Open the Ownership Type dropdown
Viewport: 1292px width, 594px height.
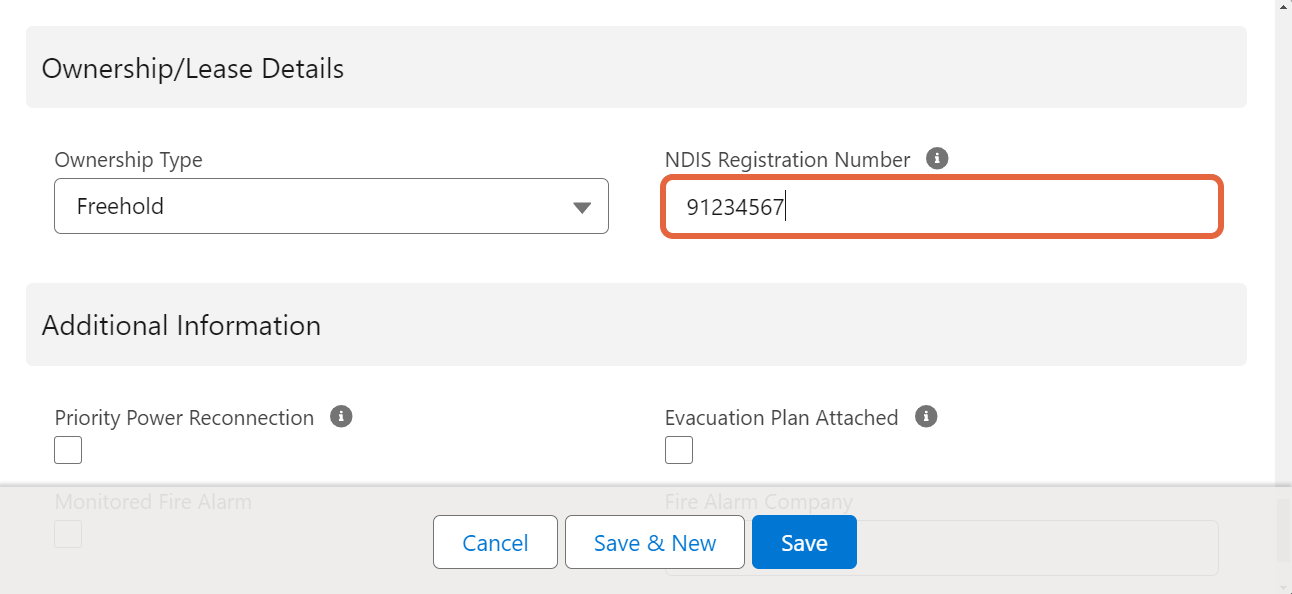(330, 206)
